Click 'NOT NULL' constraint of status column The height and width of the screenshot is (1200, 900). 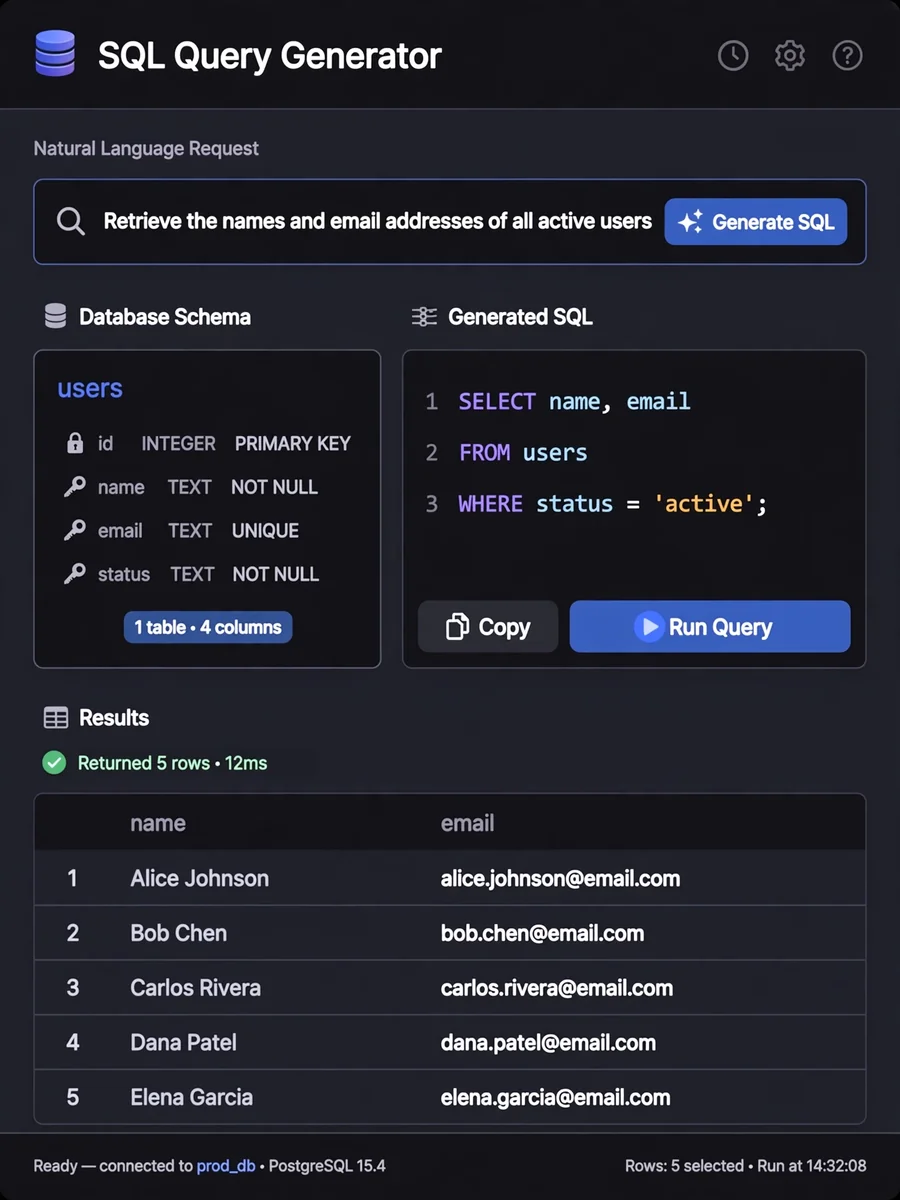tap(276, 574)
